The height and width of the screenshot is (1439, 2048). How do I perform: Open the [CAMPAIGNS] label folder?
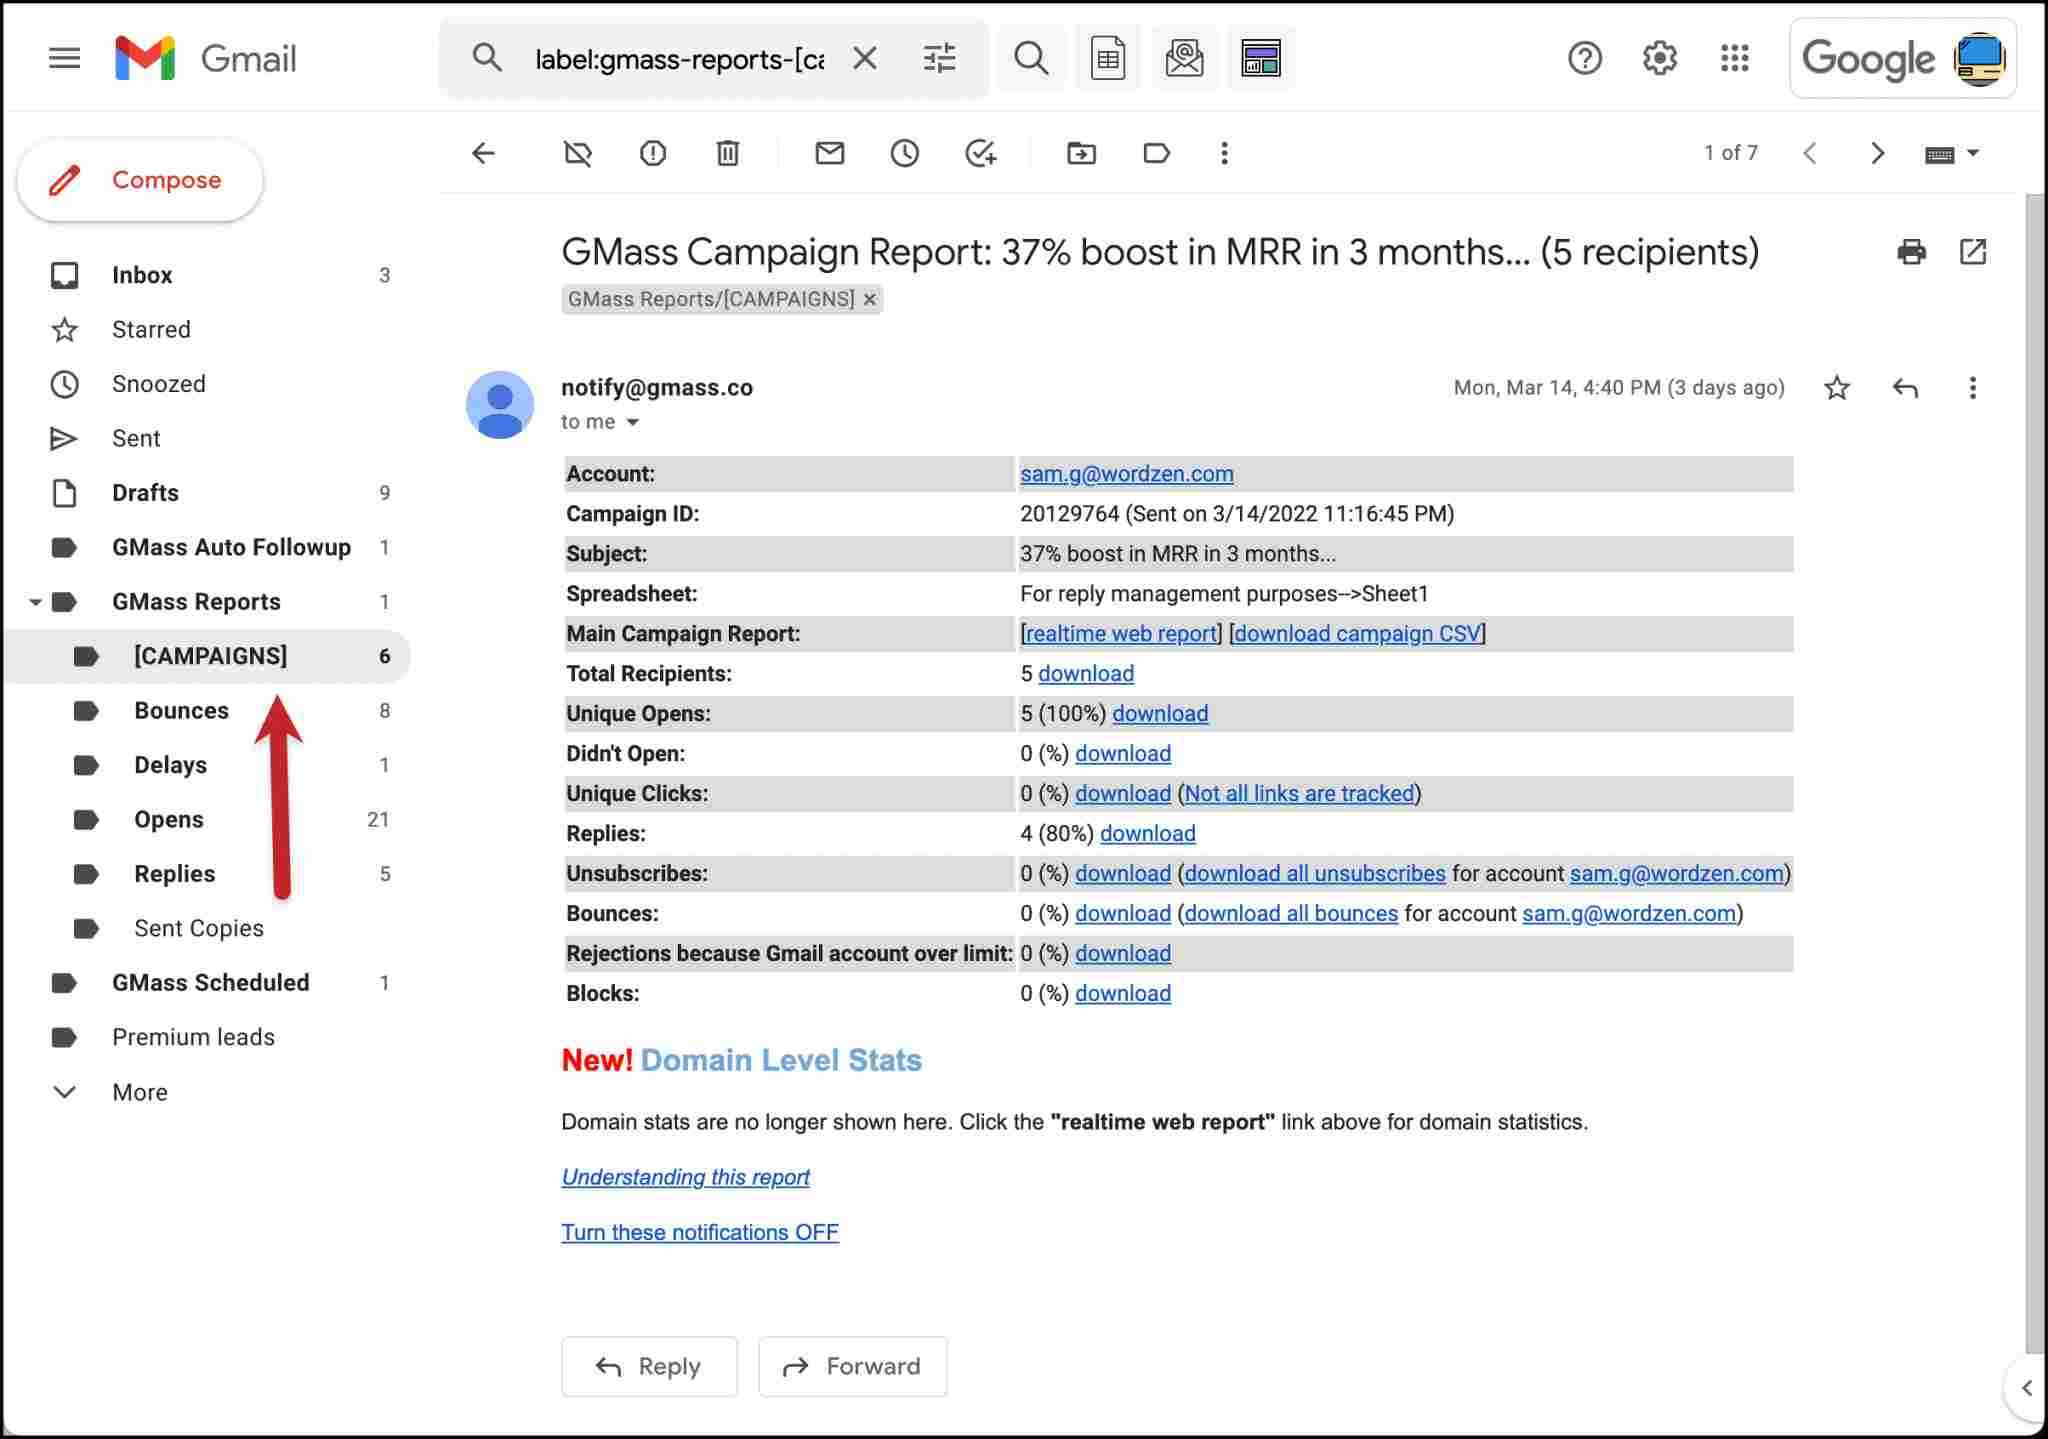pos(210,656)
